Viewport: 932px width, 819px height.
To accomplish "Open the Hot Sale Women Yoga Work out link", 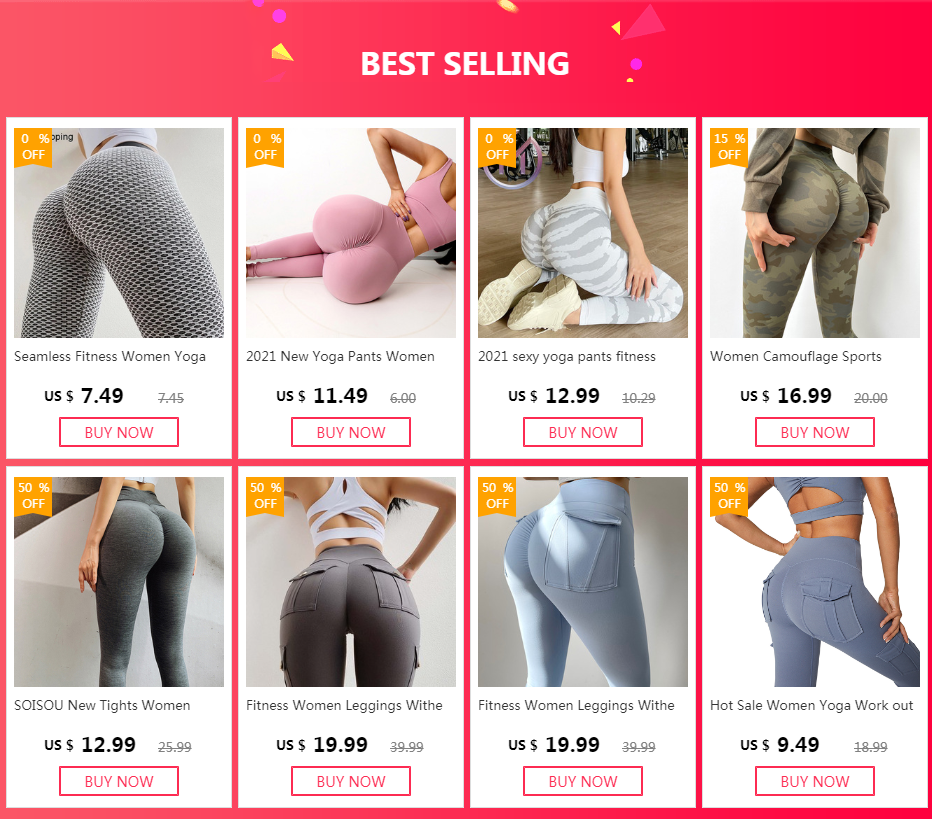I will coord(811,705).
